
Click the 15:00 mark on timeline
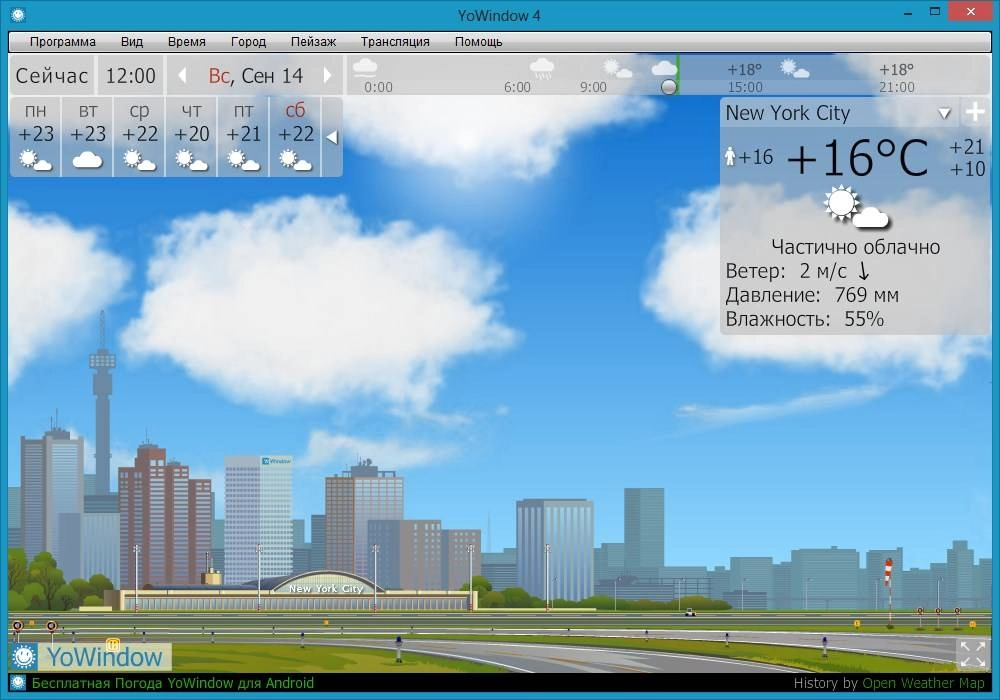745,87
